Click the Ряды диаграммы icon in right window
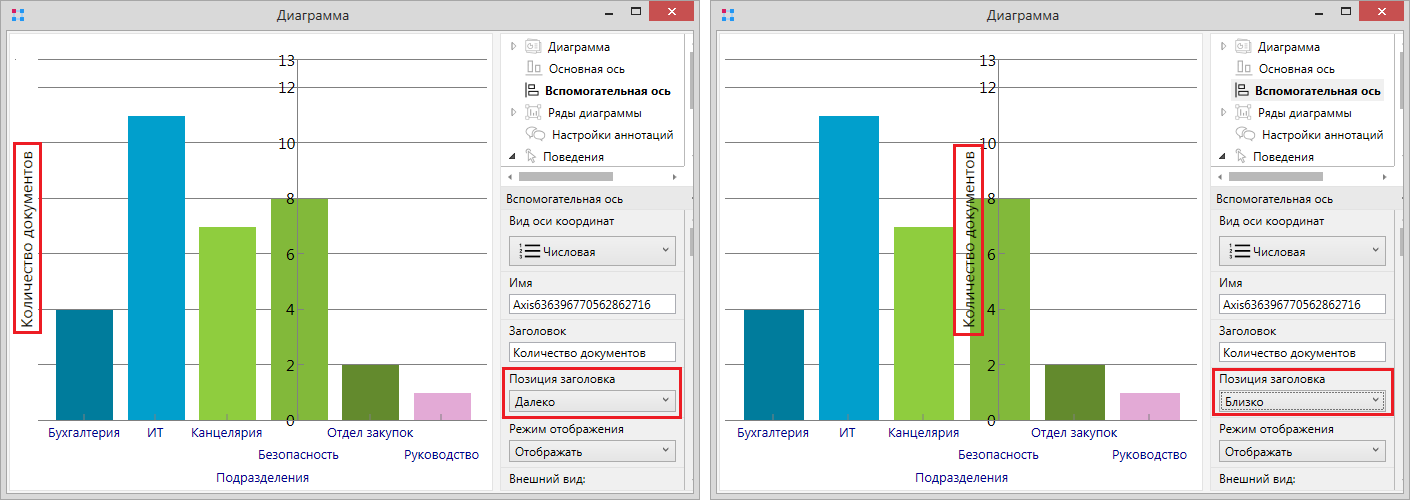The width and height of the screenshot is (1412, 500). 1242,113
